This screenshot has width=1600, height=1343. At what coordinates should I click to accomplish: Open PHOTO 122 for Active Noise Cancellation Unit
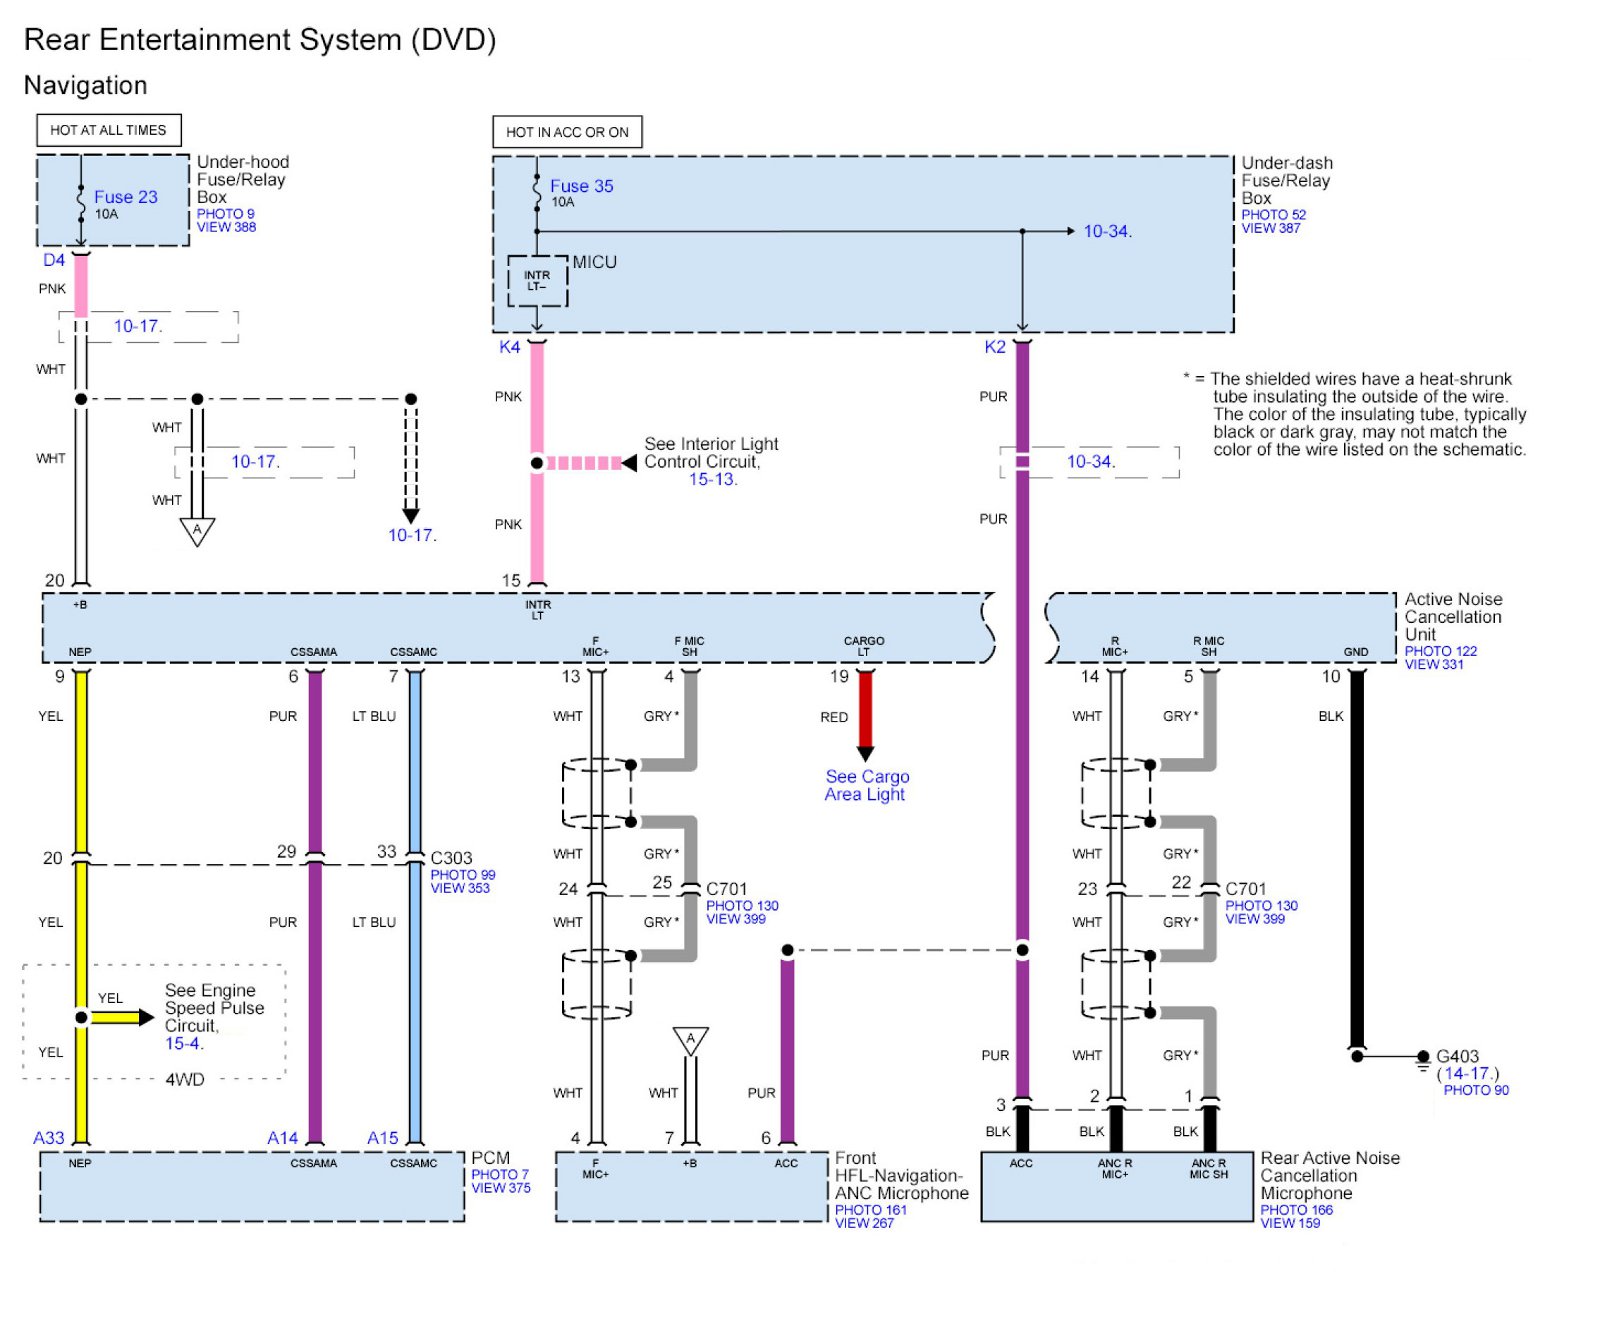coord(1440,651)
